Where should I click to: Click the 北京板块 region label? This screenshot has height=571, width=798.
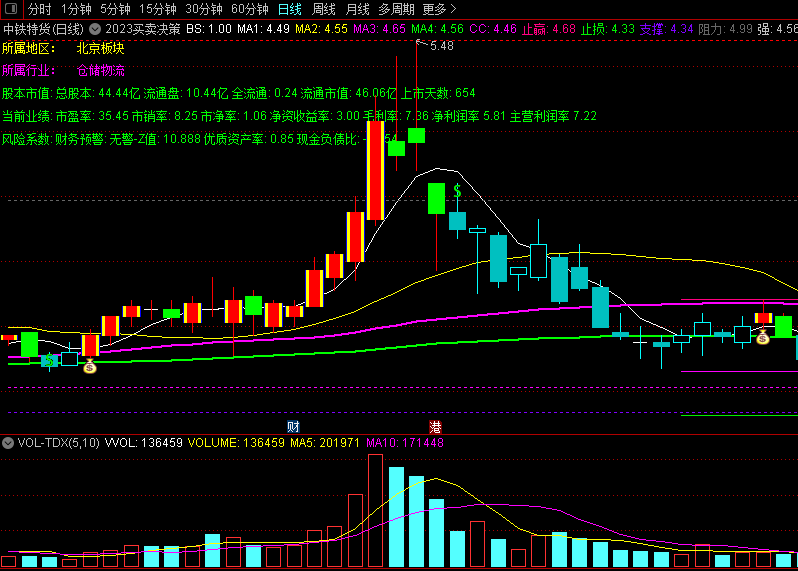[x=100, y=48]
